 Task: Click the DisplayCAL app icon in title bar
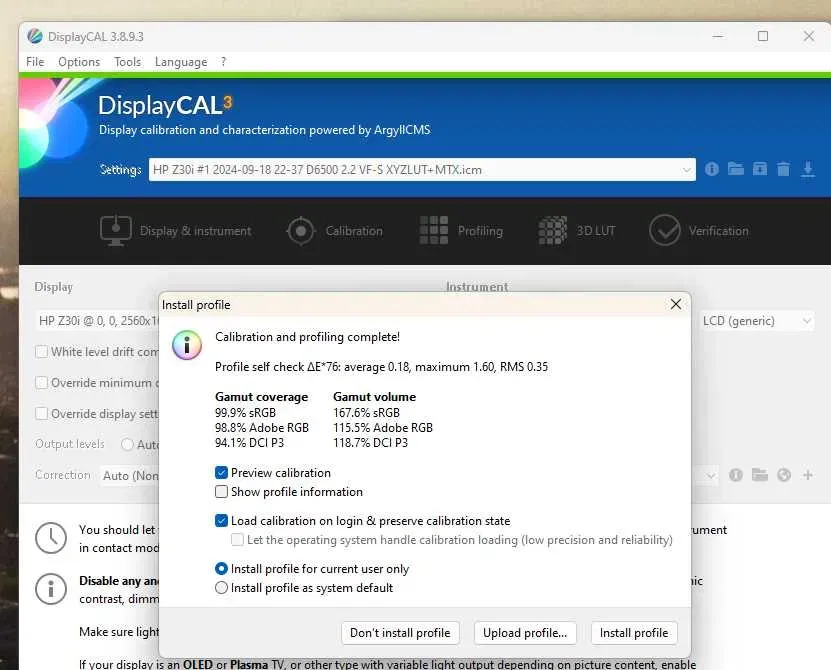click(x=35, y=36)
